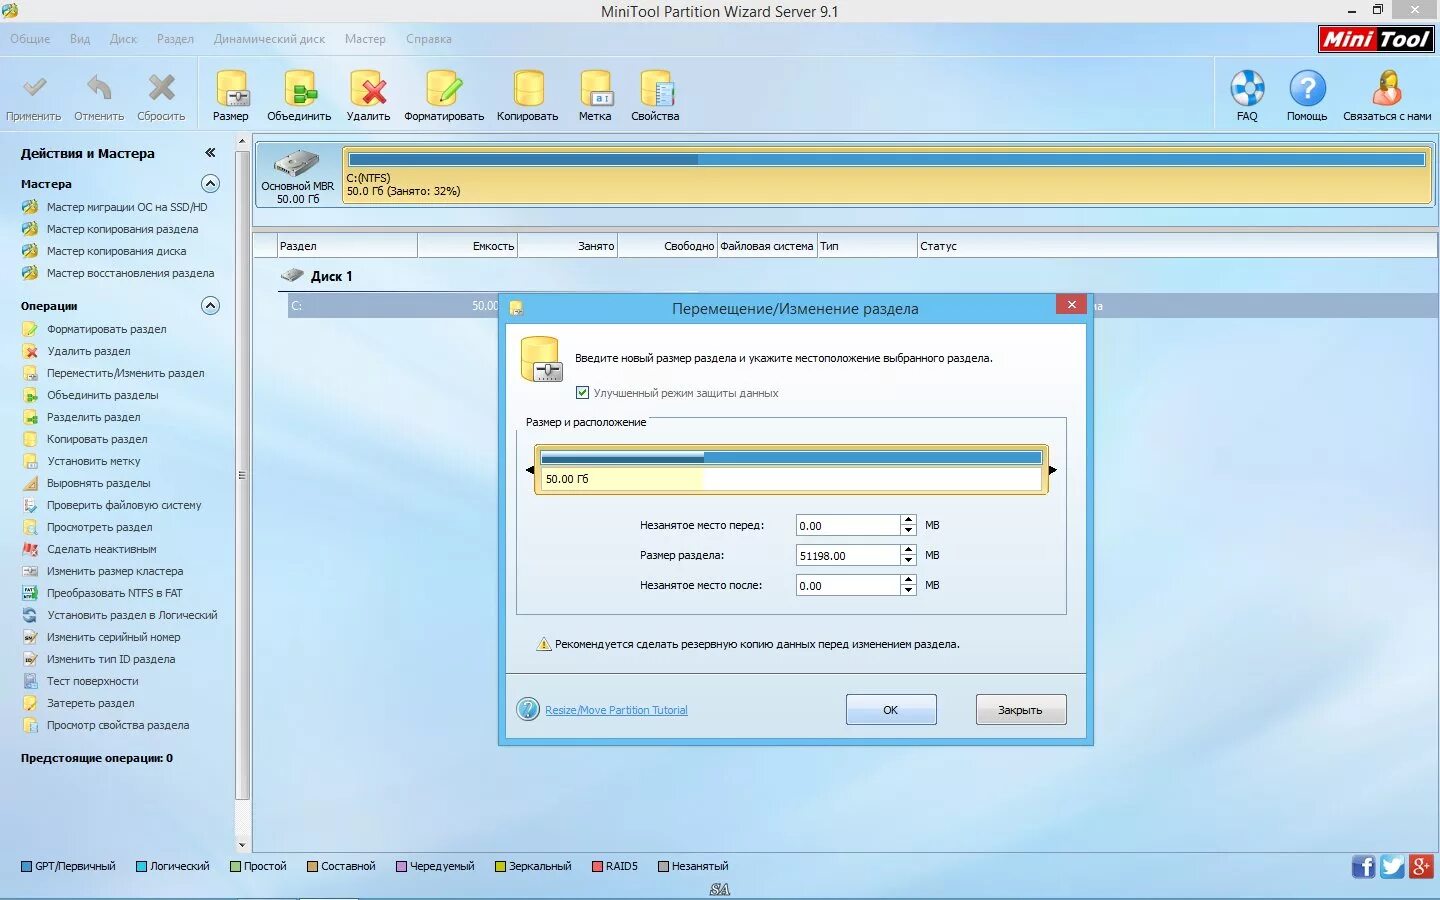Viewport: 1440px width, 900px height.
Task: Launch Мастер копирования диска
Action: [x=116, y=251]
